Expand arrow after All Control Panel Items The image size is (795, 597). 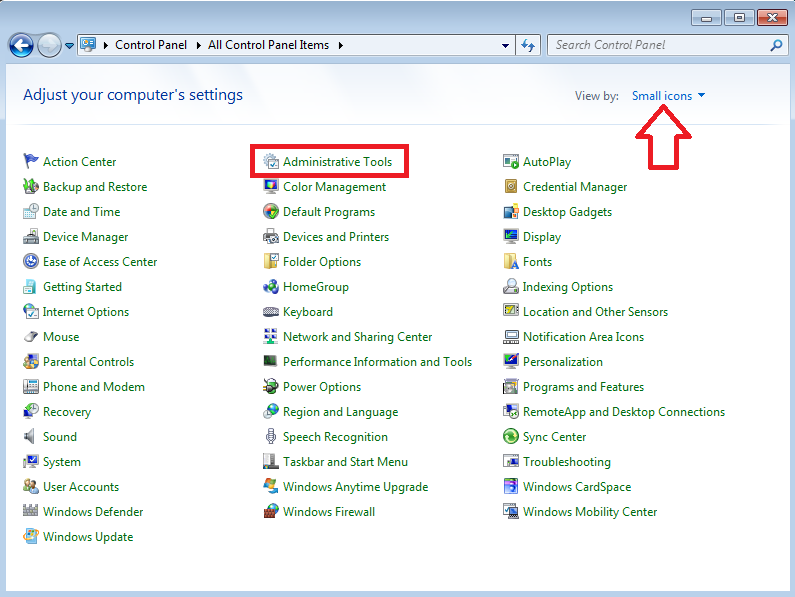pyautogui.click(x=341, y=45)
